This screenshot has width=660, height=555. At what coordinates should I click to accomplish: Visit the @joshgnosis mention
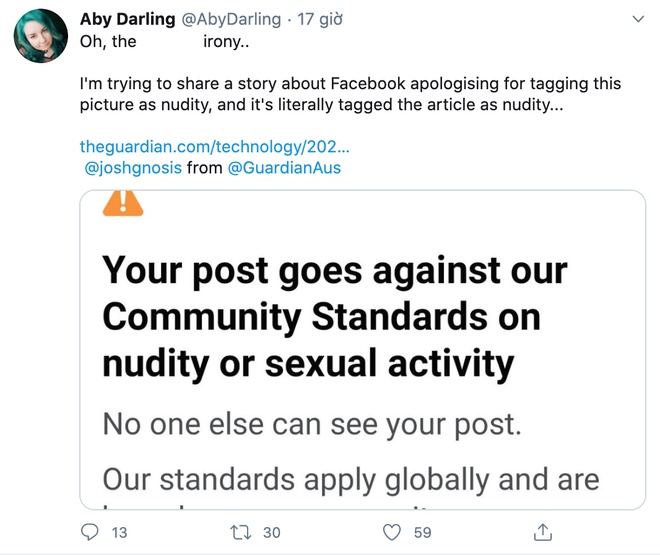134,167
